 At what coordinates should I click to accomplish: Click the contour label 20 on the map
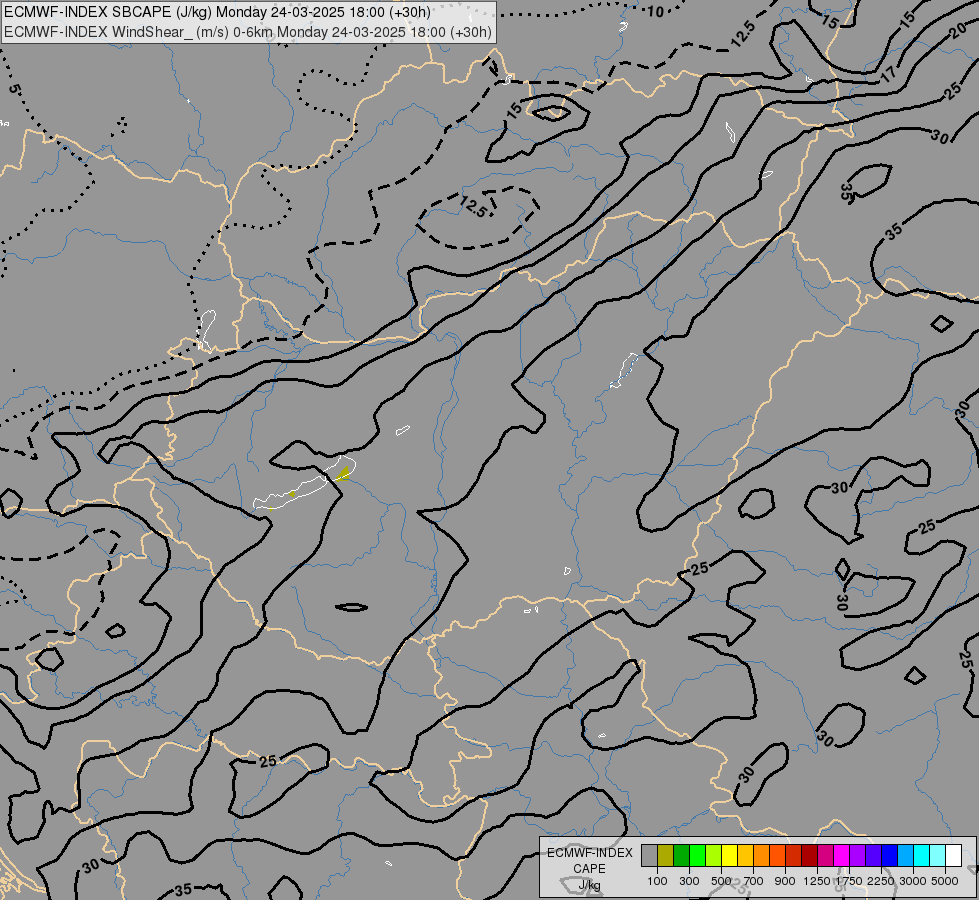point(958,31)
